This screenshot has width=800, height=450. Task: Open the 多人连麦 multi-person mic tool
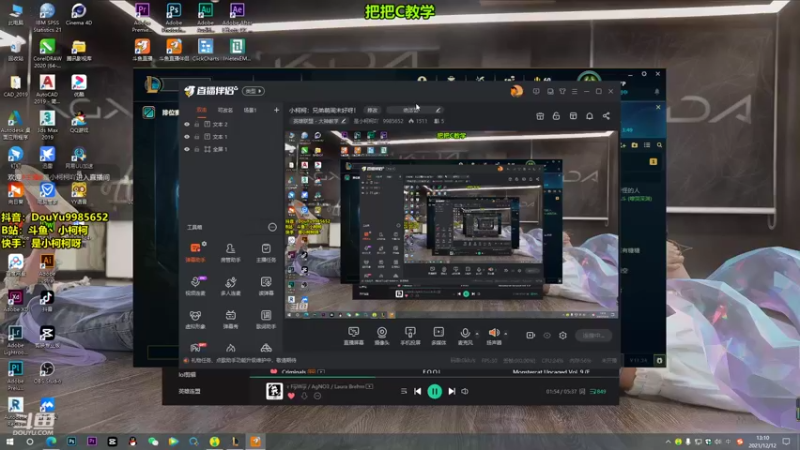[231, 286]
